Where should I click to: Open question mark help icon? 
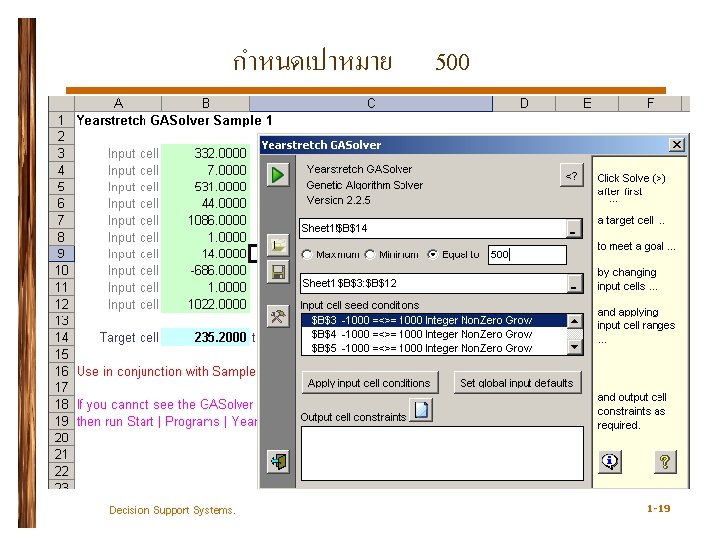point(665,461)
